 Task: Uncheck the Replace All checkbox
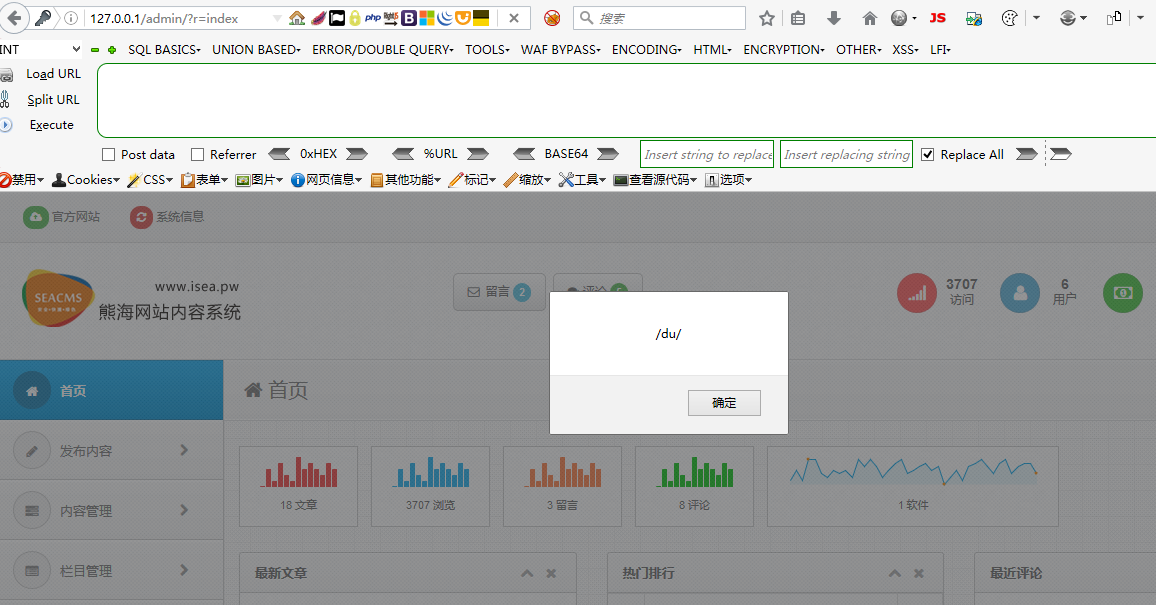[928, 155]
